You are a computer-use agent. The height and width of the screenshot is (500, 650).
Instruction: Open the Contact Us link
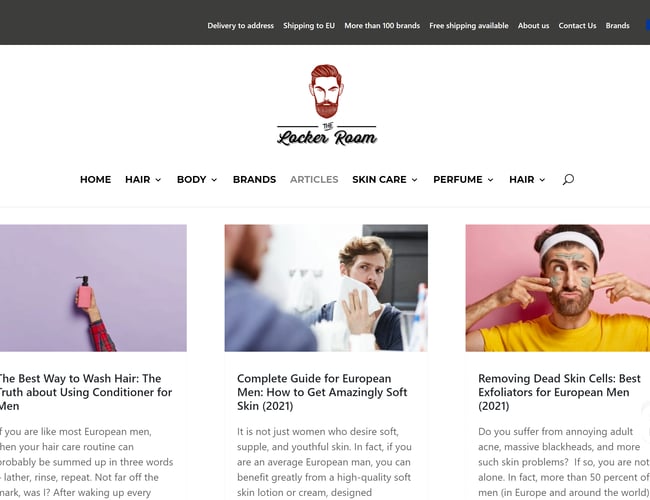pyautogui.click(x=577, y=26)
